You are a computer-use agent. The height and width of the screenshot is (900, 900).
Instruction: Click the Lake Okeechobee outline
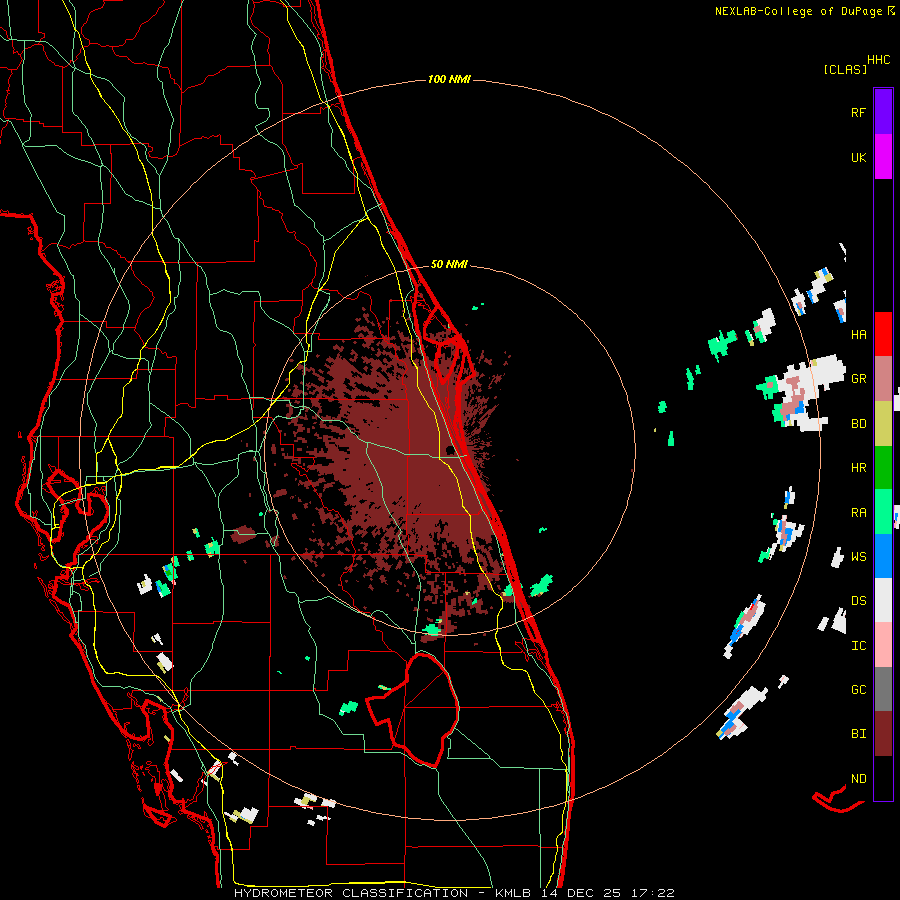click(413, 709)
